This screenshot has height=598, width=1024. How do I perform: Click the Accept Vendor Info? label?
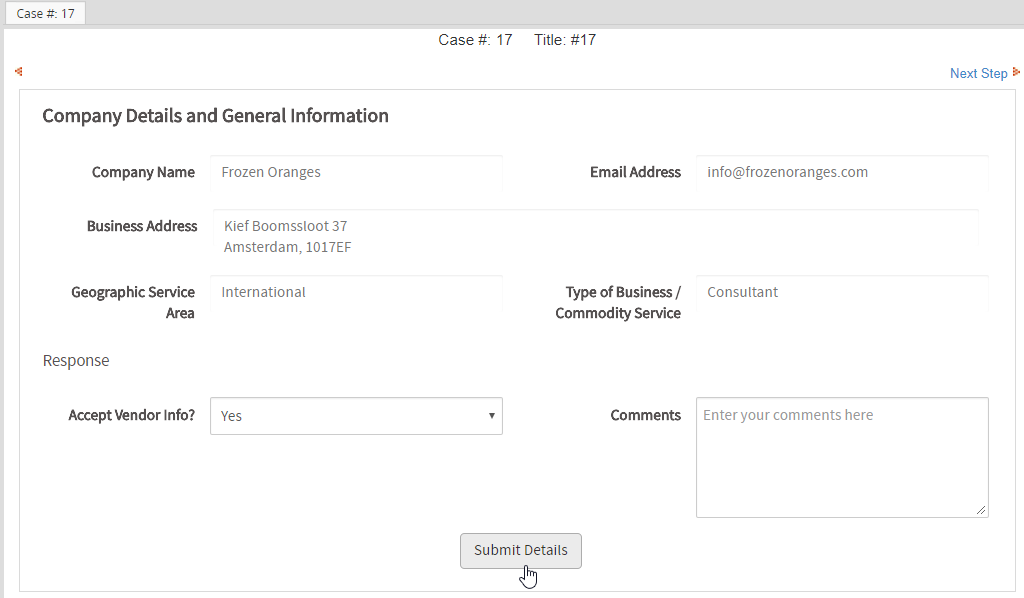pyautogui.click(x=132, y=415)
